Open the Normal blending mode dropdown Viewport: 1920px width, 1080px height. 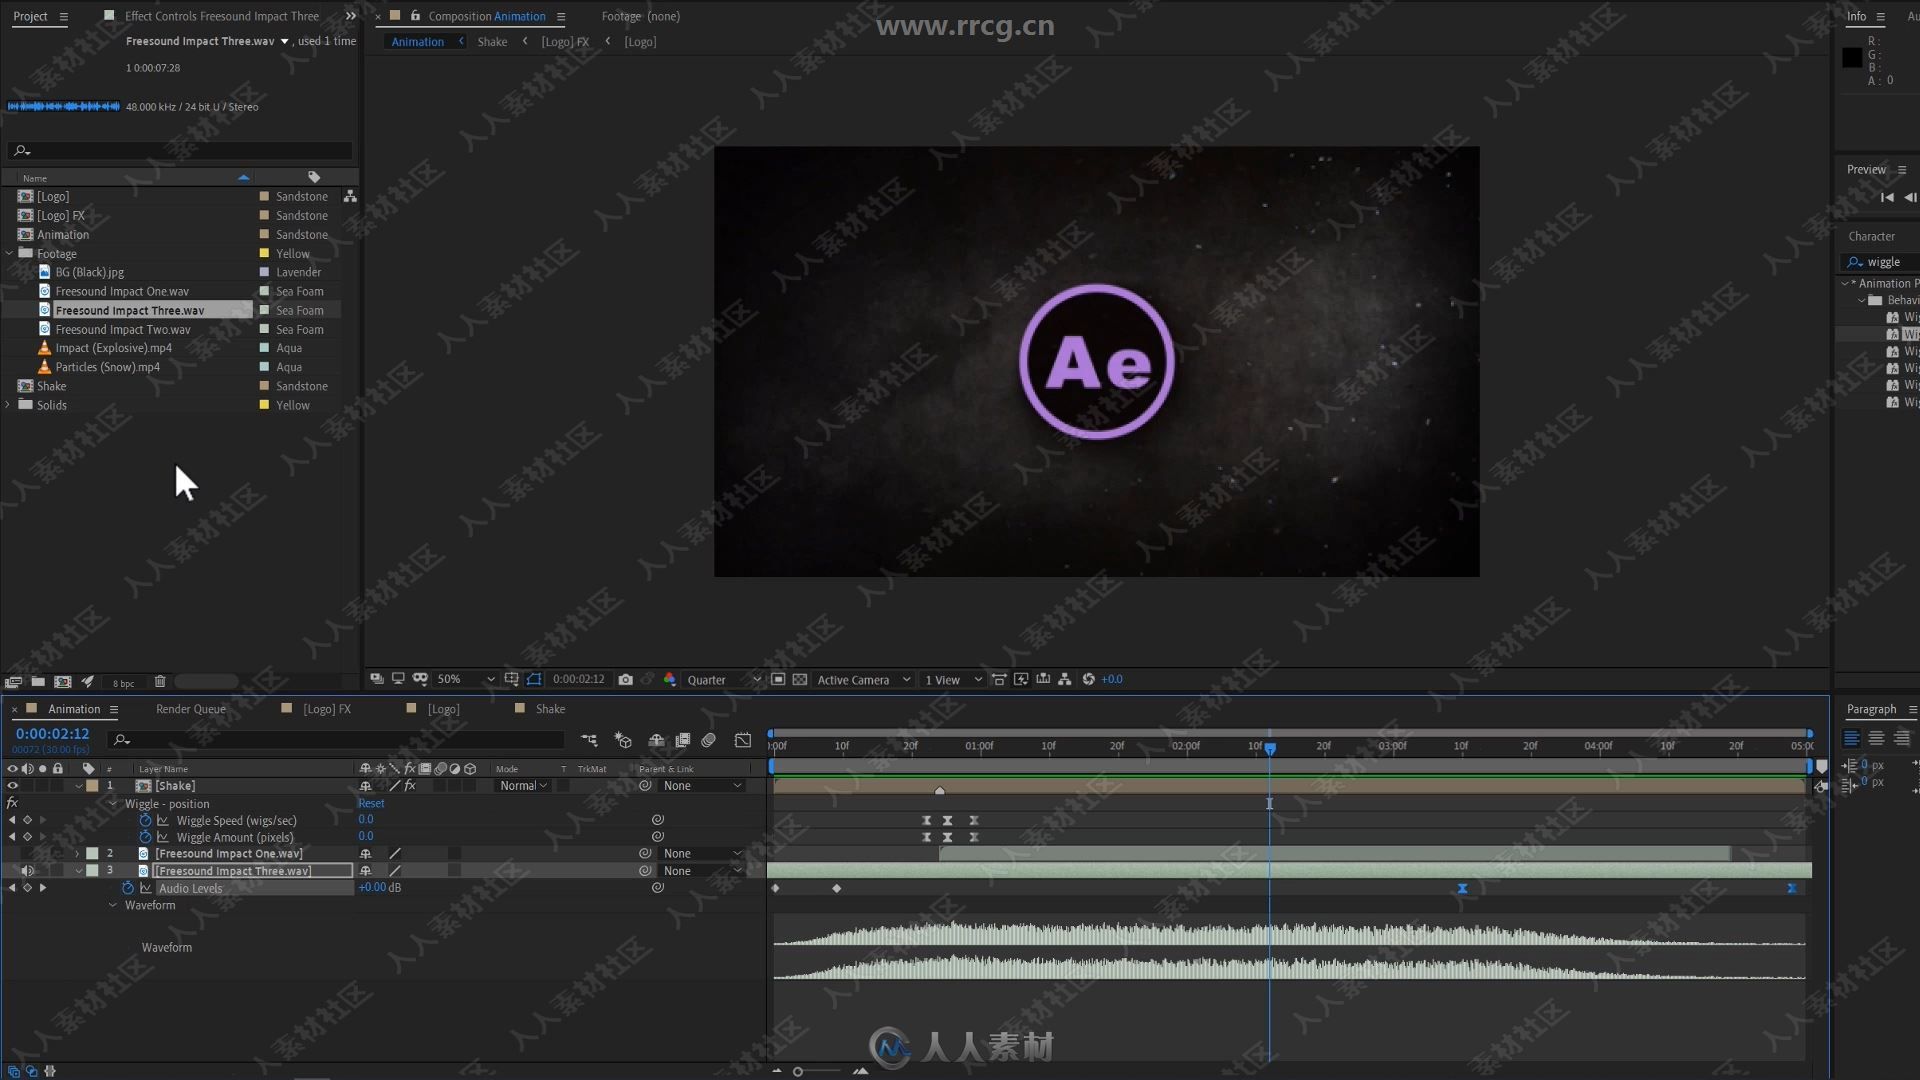[x=524, y=786]
